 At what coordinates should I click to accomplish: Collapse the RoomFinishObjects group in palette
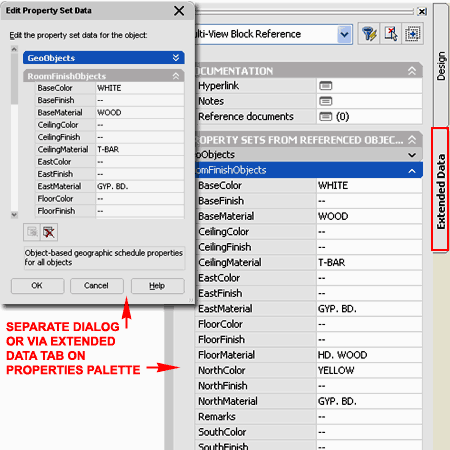point(412,171)
